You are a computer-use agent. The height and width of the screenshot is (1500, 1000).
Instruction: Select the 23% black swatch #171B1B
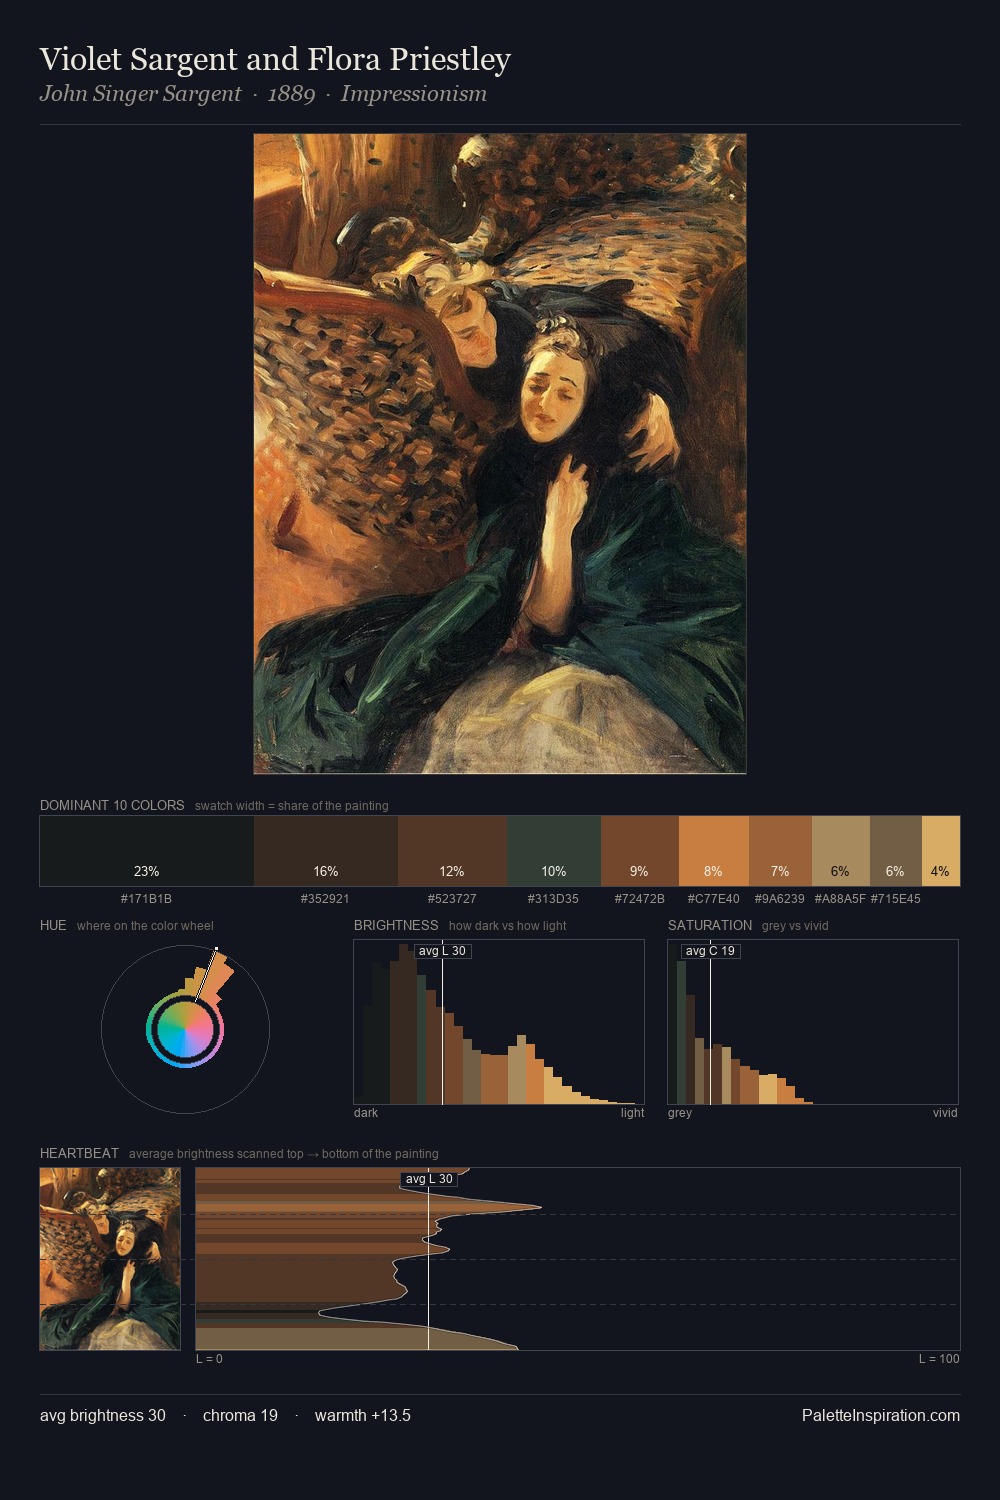click(147, 851)
